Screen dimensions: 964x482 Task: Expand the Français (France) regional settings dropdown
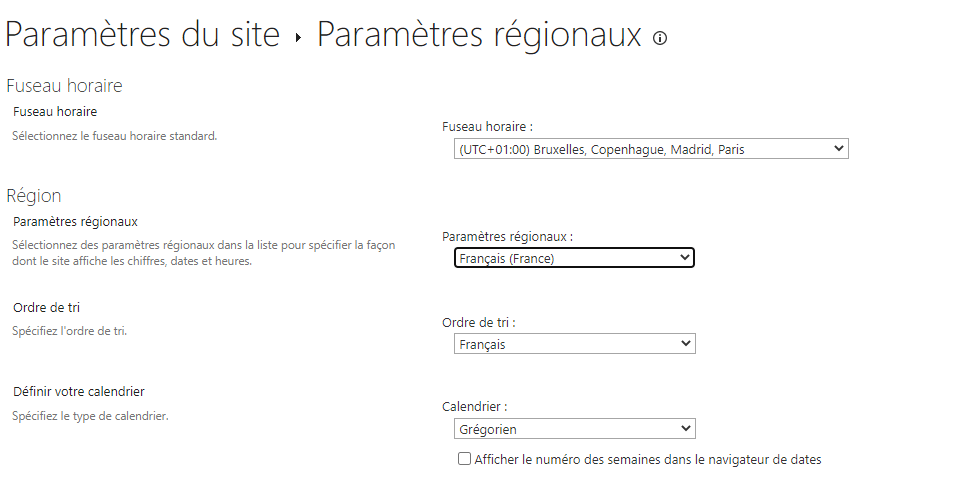574,258
